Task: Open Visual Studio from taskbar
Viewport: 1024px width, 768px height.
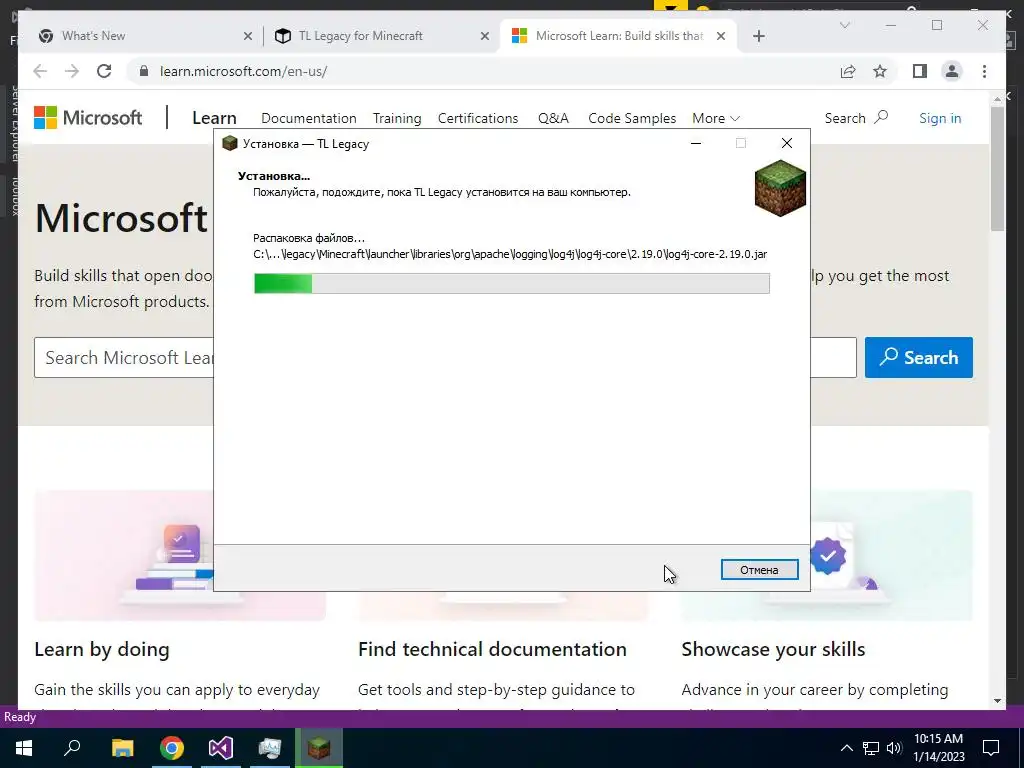Action: click(221, 748)
